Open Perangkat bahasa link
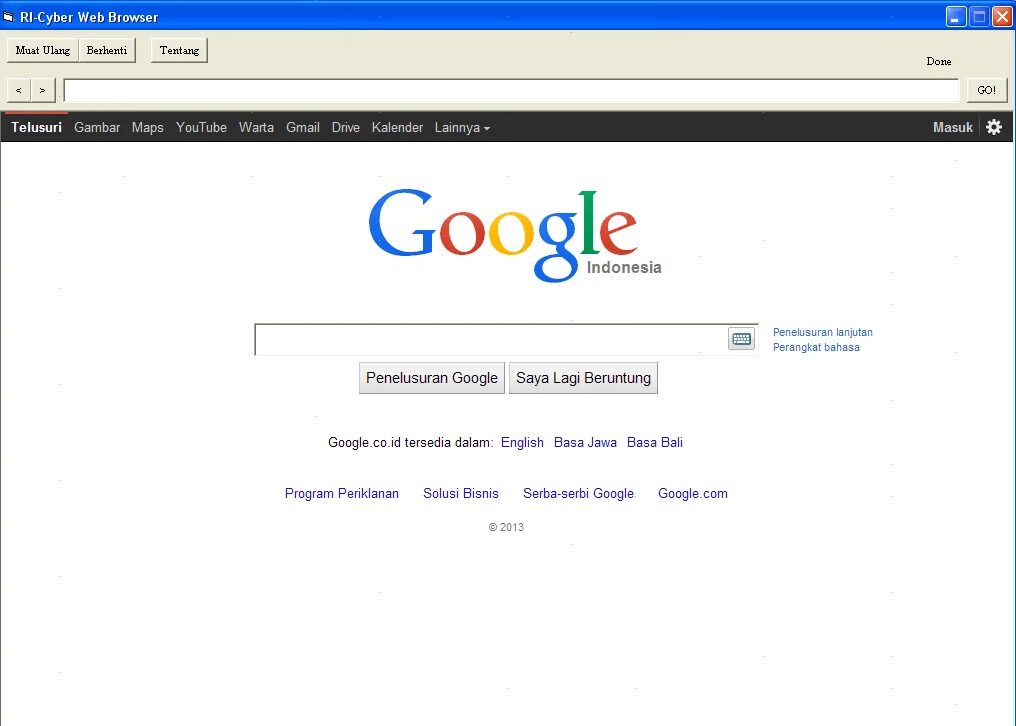This screenshot has width=1016, height=726. (816, 347)
